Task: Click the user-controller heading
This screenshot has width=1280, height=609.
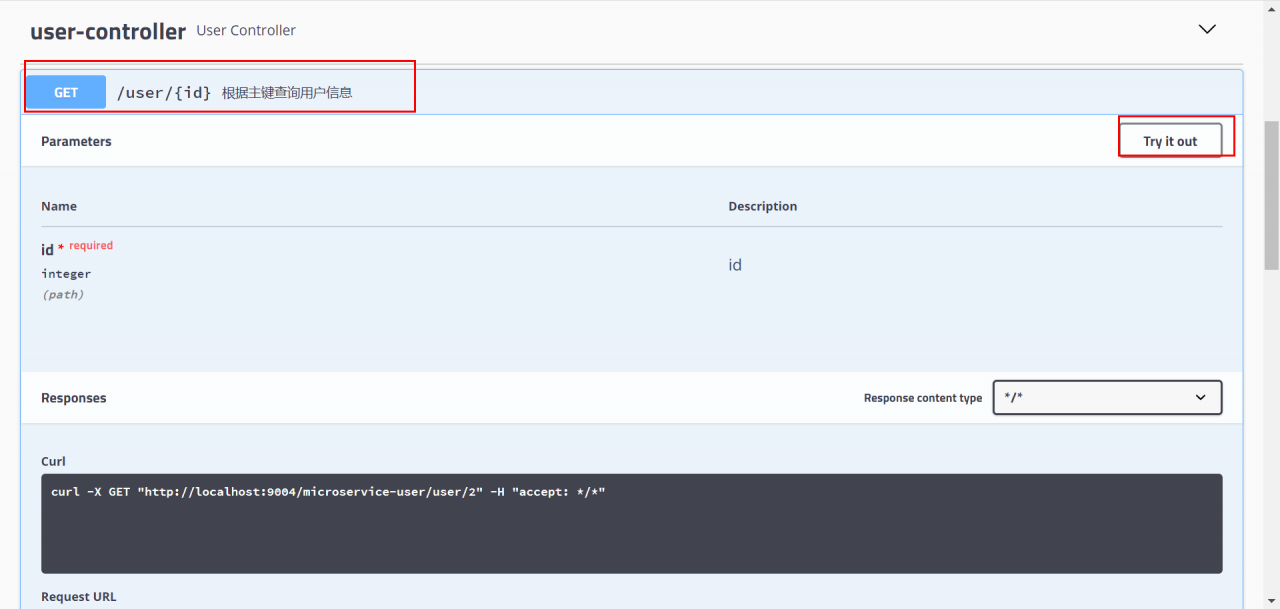Action: pos(108,31)
